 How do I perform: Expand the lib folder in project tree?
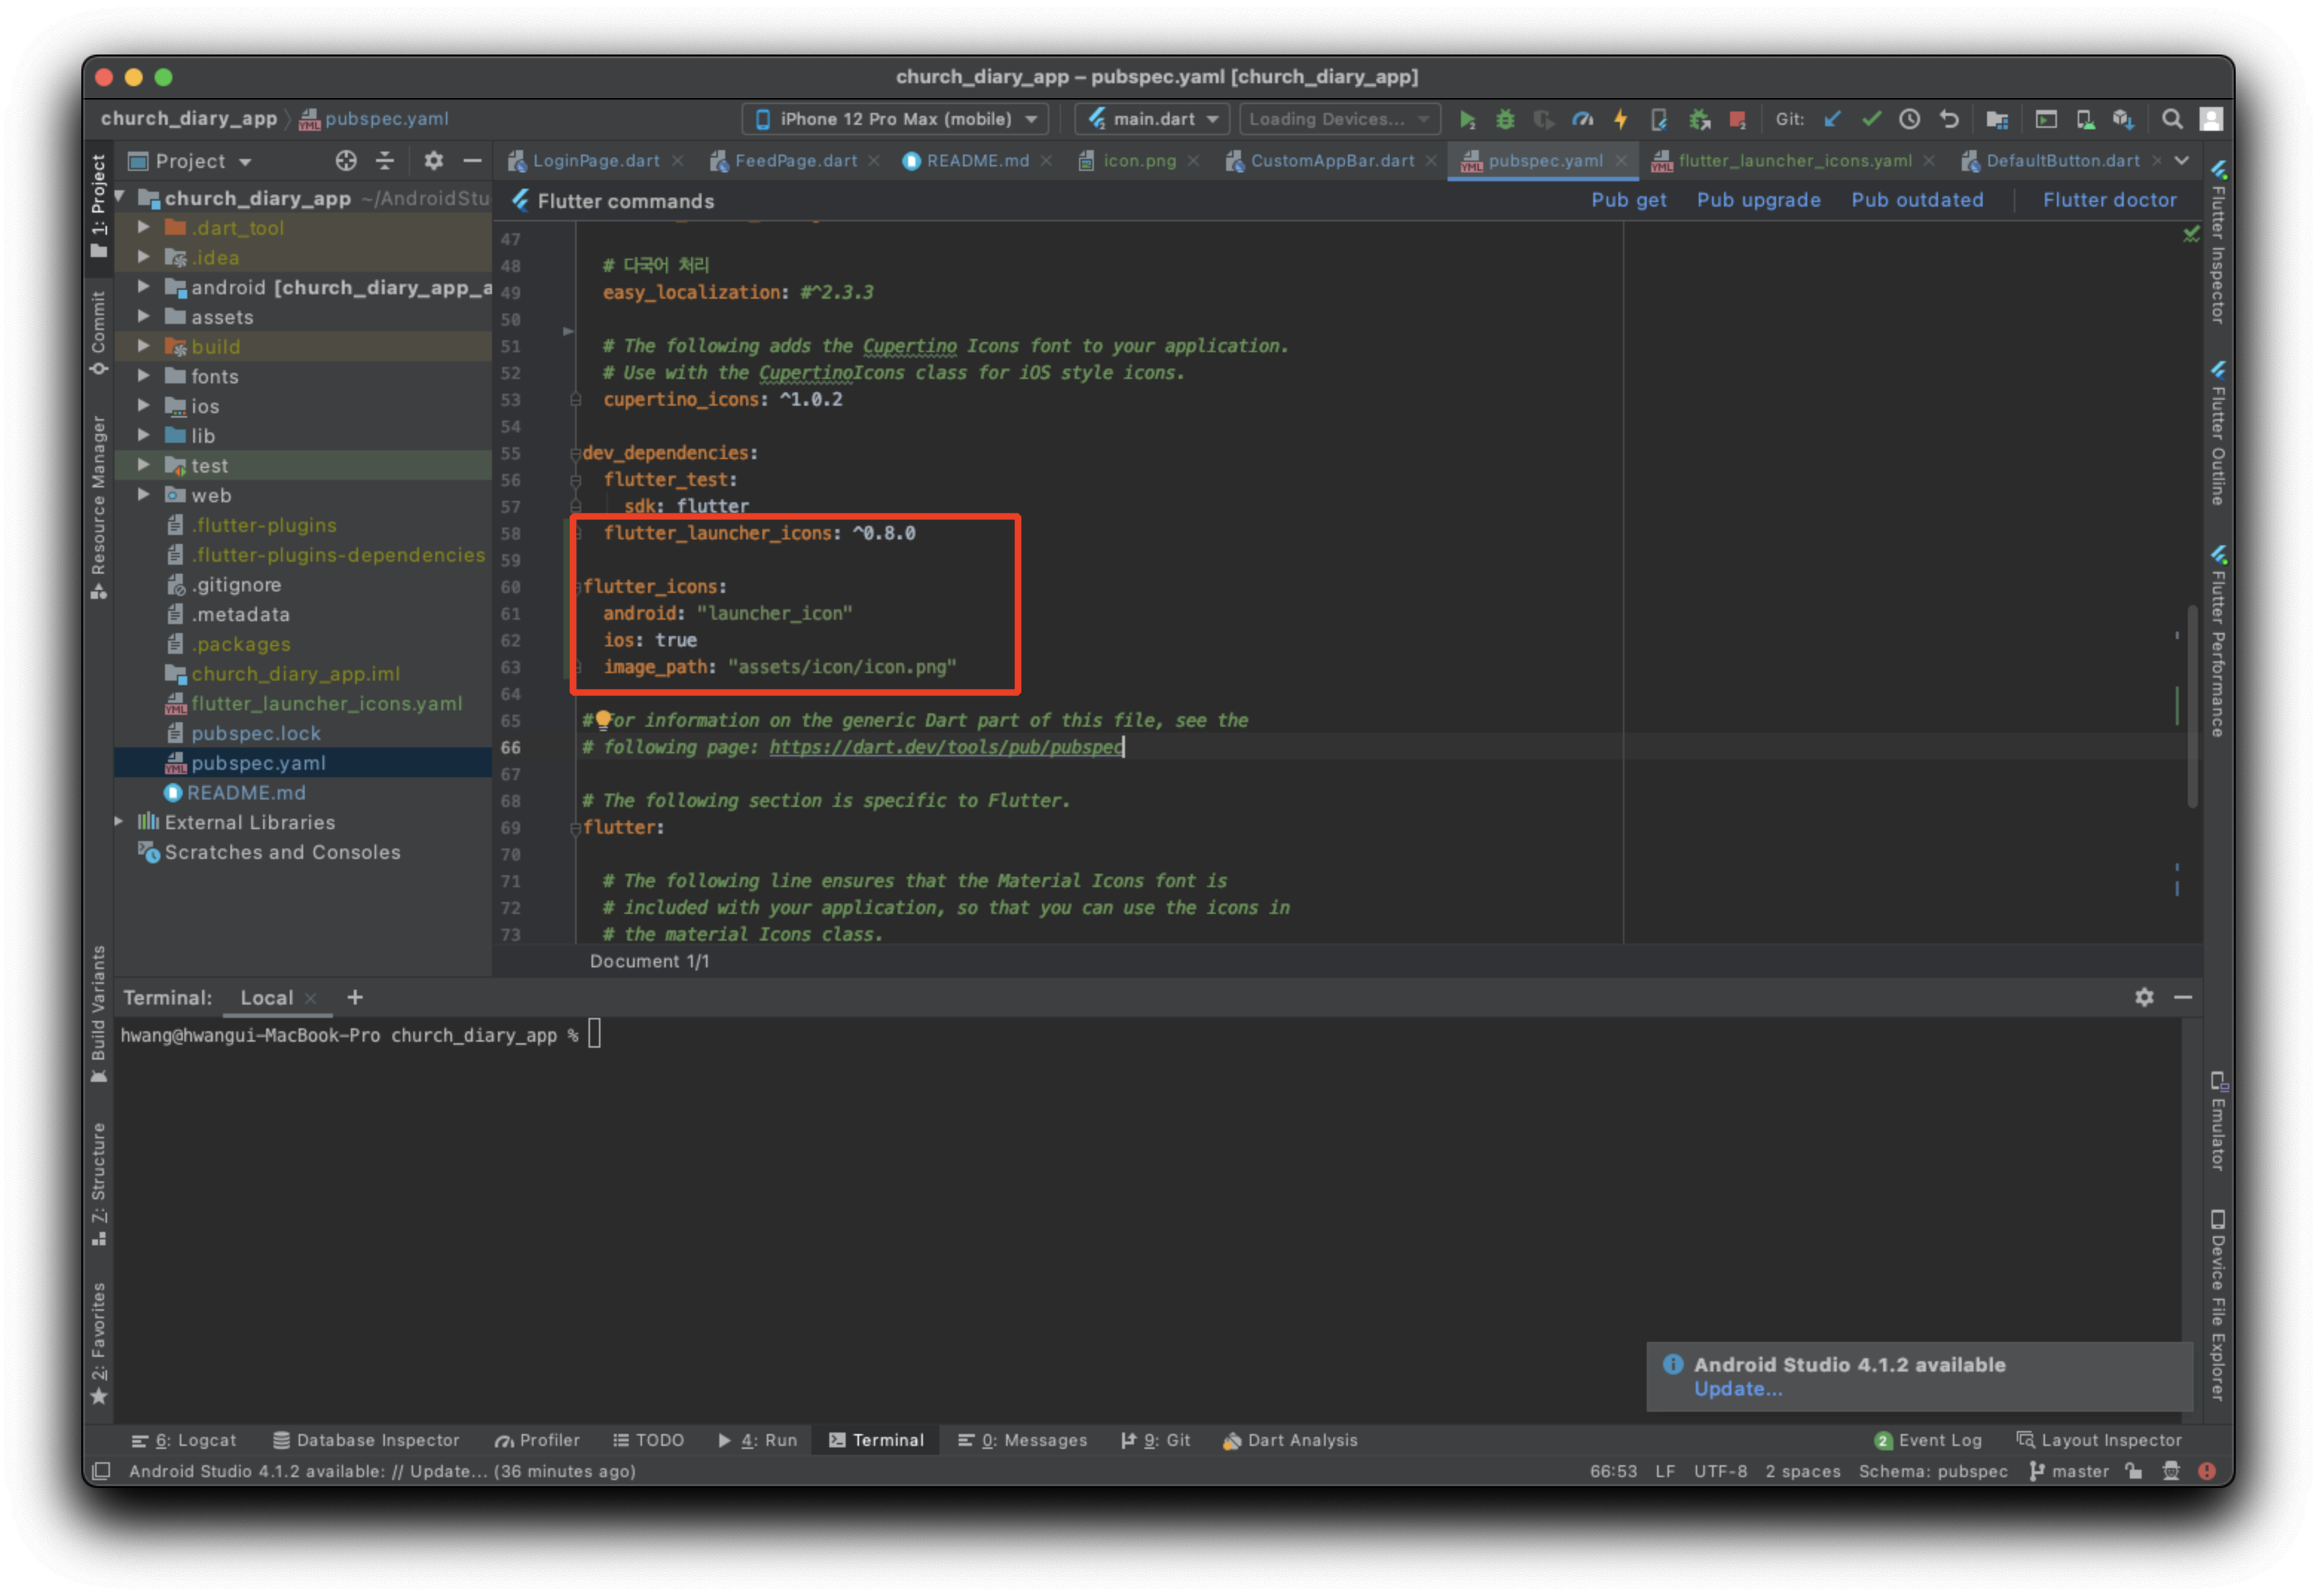click(144, 436)
